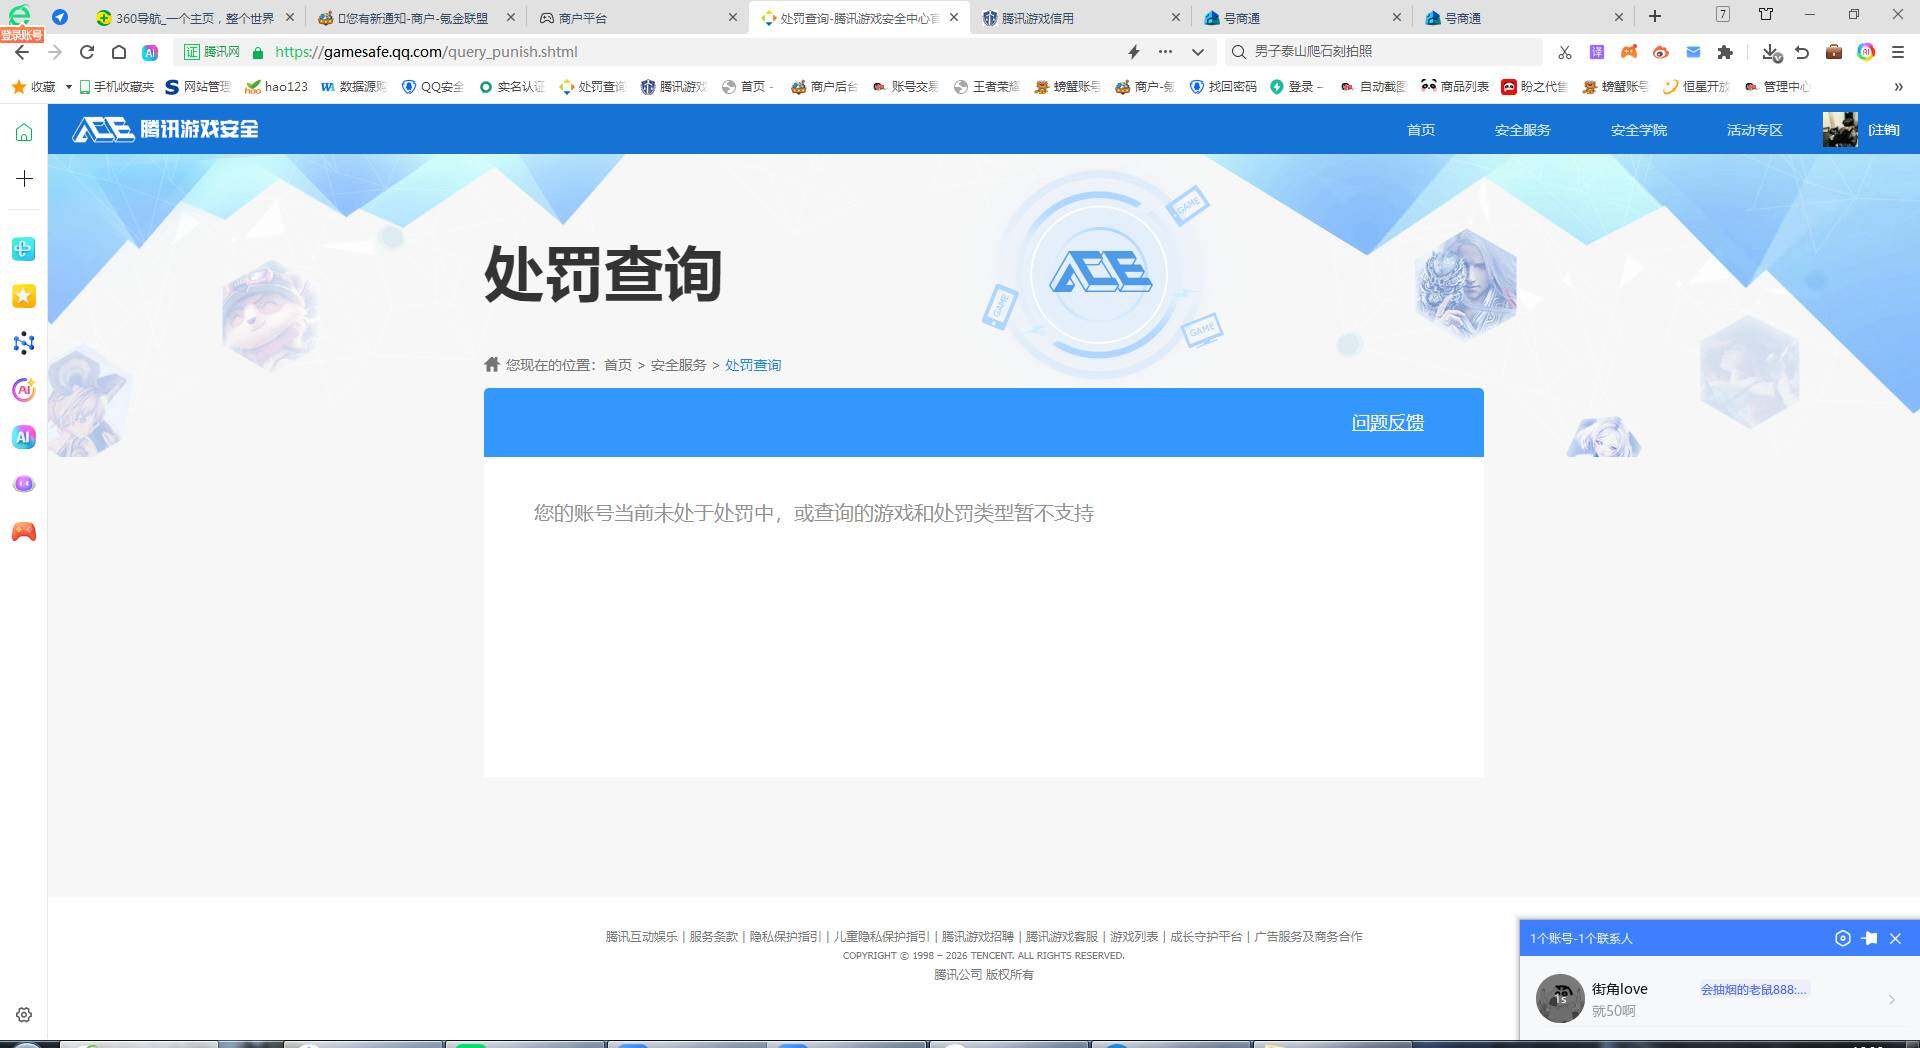
Task: Expand the bookmarks overflow chevron on far right
Action: pos(1898,87)
